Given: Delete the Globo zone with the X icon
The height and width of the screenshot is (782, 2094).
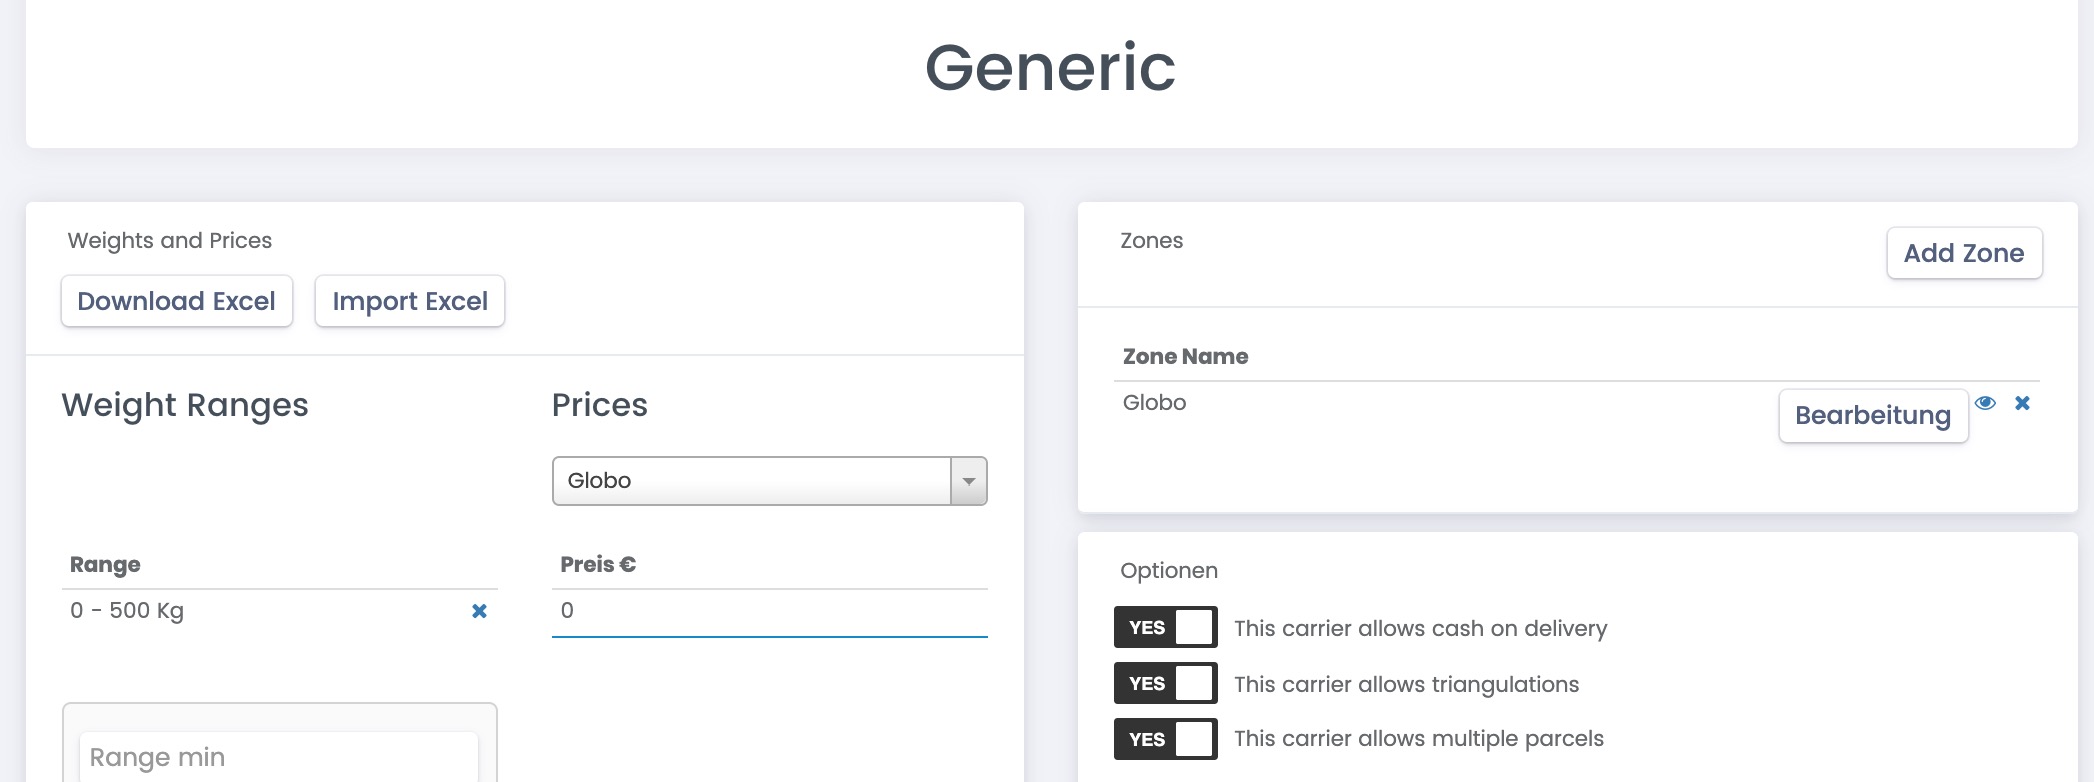Looking at the screenshot, I should (x=2022, y=403).
